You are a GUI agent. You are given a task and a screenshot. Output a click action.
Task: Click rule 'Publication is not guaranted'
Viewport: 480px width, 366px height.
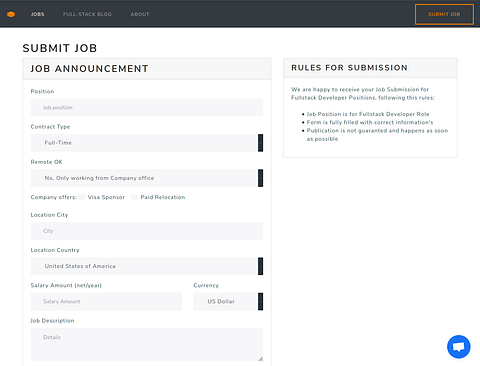click(x=377, y=135)
